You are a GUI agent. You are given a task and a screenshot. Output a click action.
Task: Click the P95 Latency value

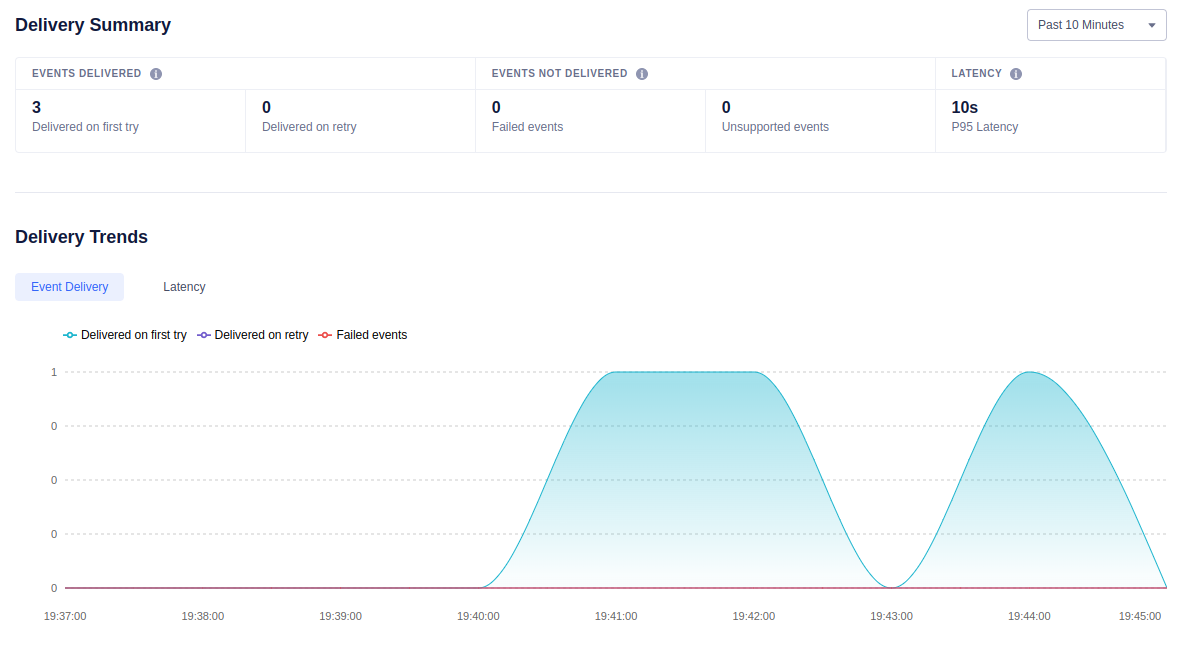coord(963,107)
